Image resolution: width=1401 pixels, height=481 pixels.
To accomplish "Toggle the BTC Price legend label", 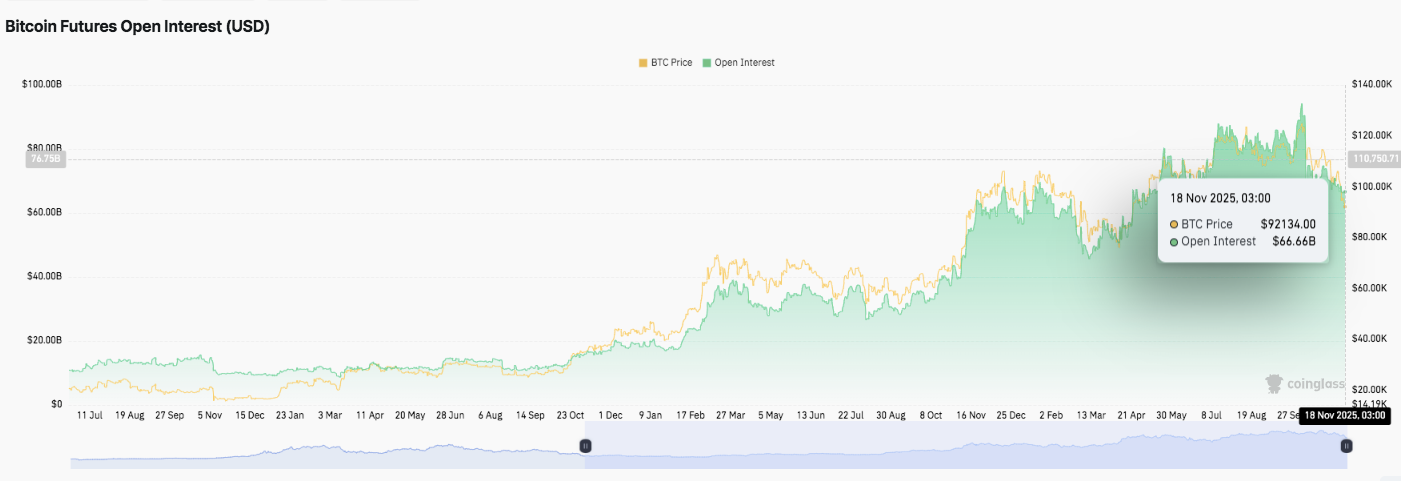I will click(x=671, y=63).
